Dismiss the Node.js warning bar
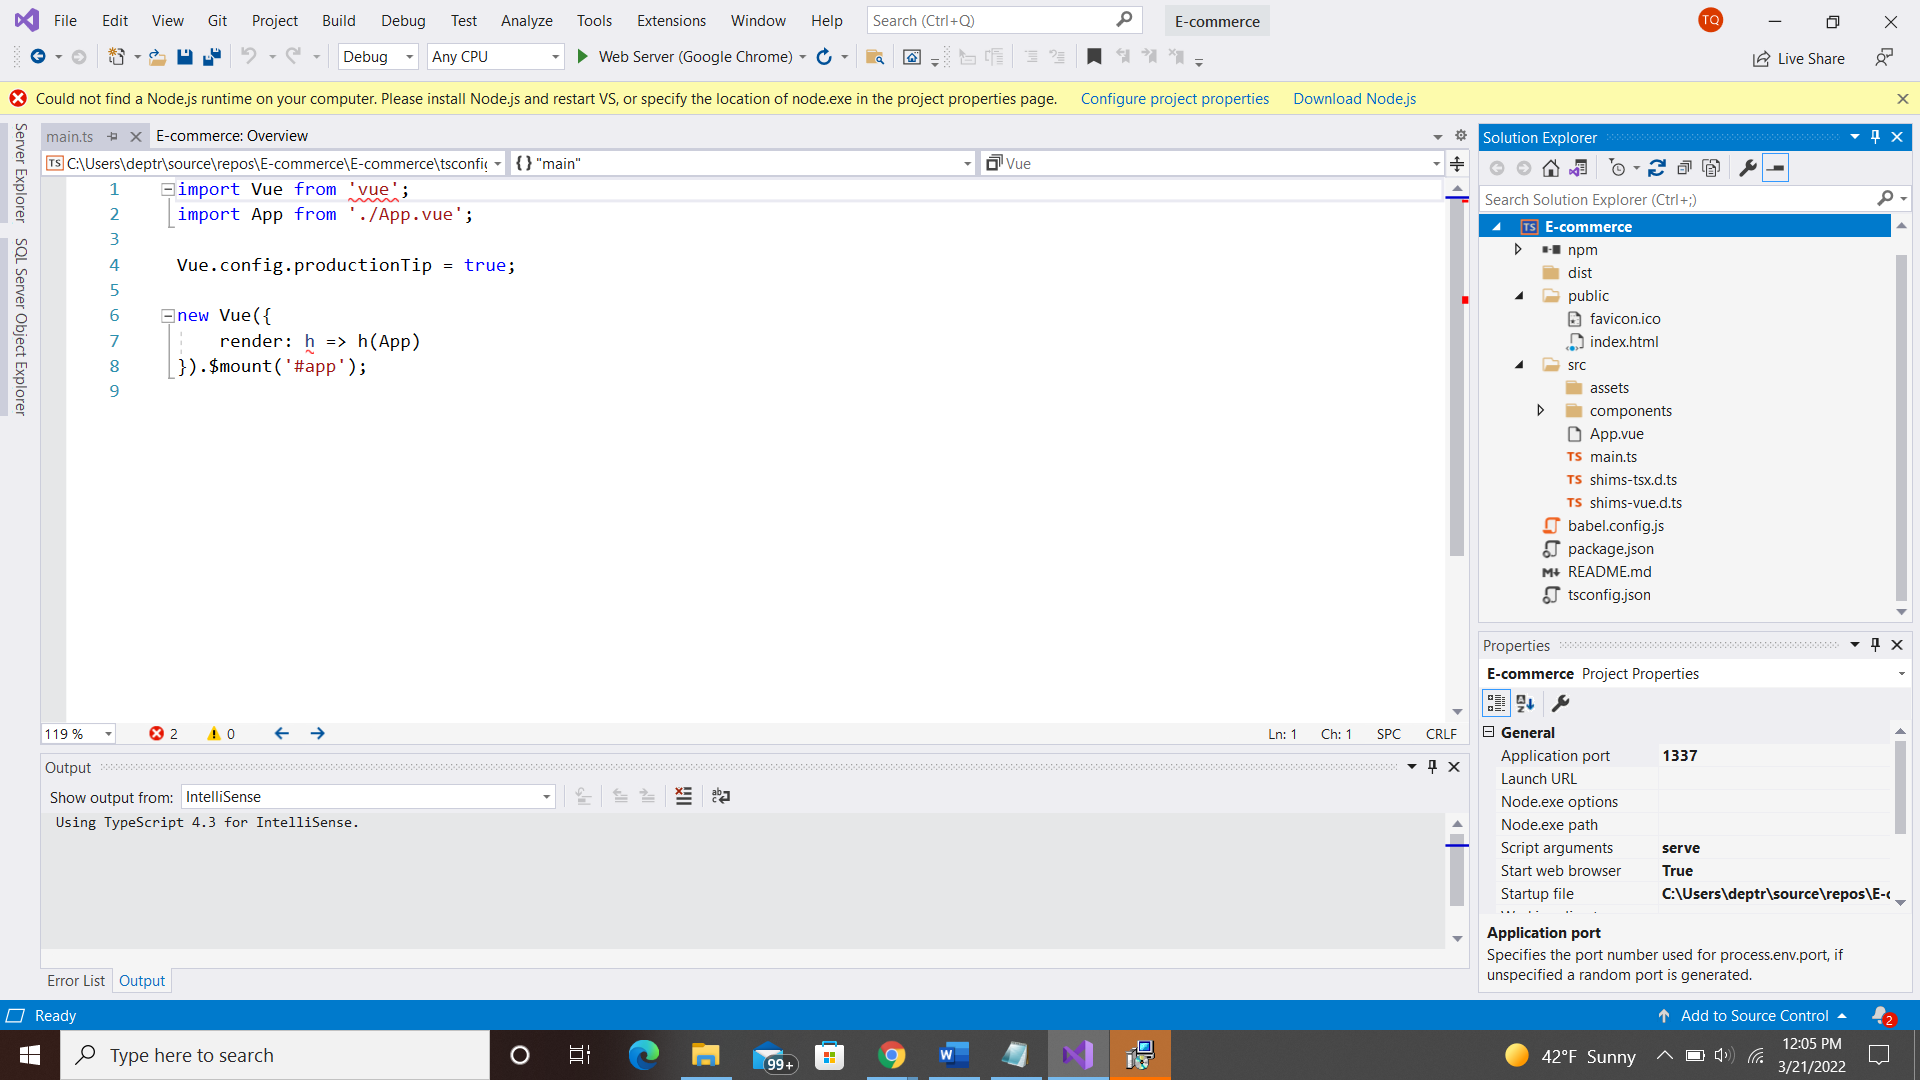This screenshot has height=1080, width=1920. pos(1903,99)
